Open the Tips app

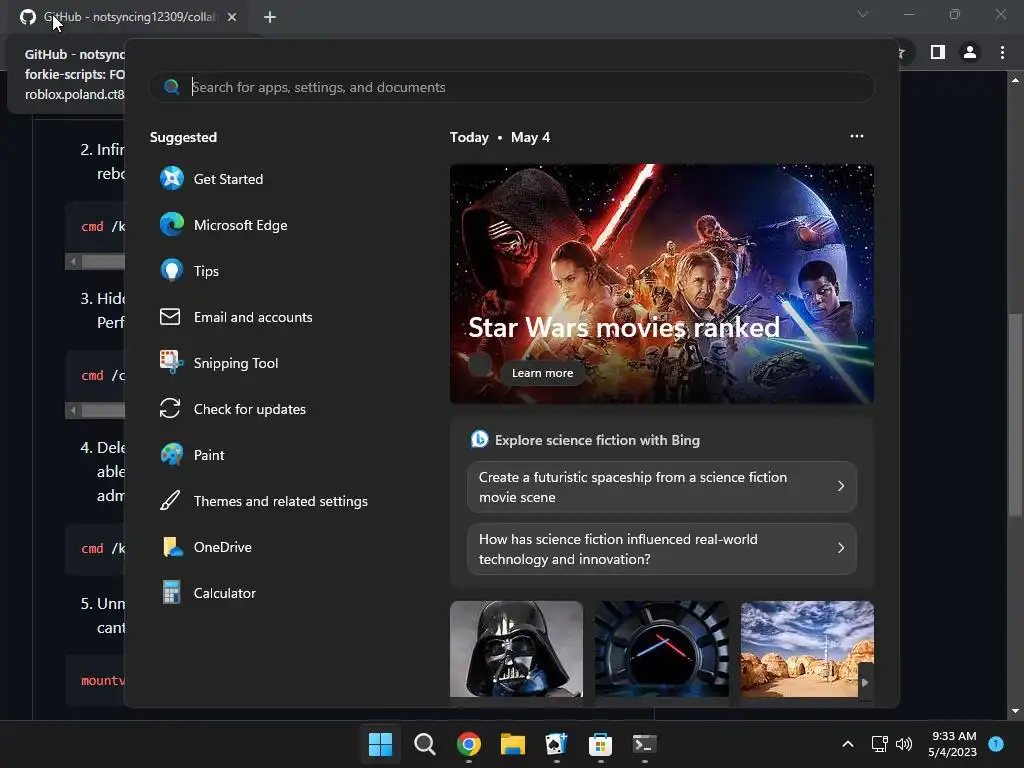tap(189, 270)
